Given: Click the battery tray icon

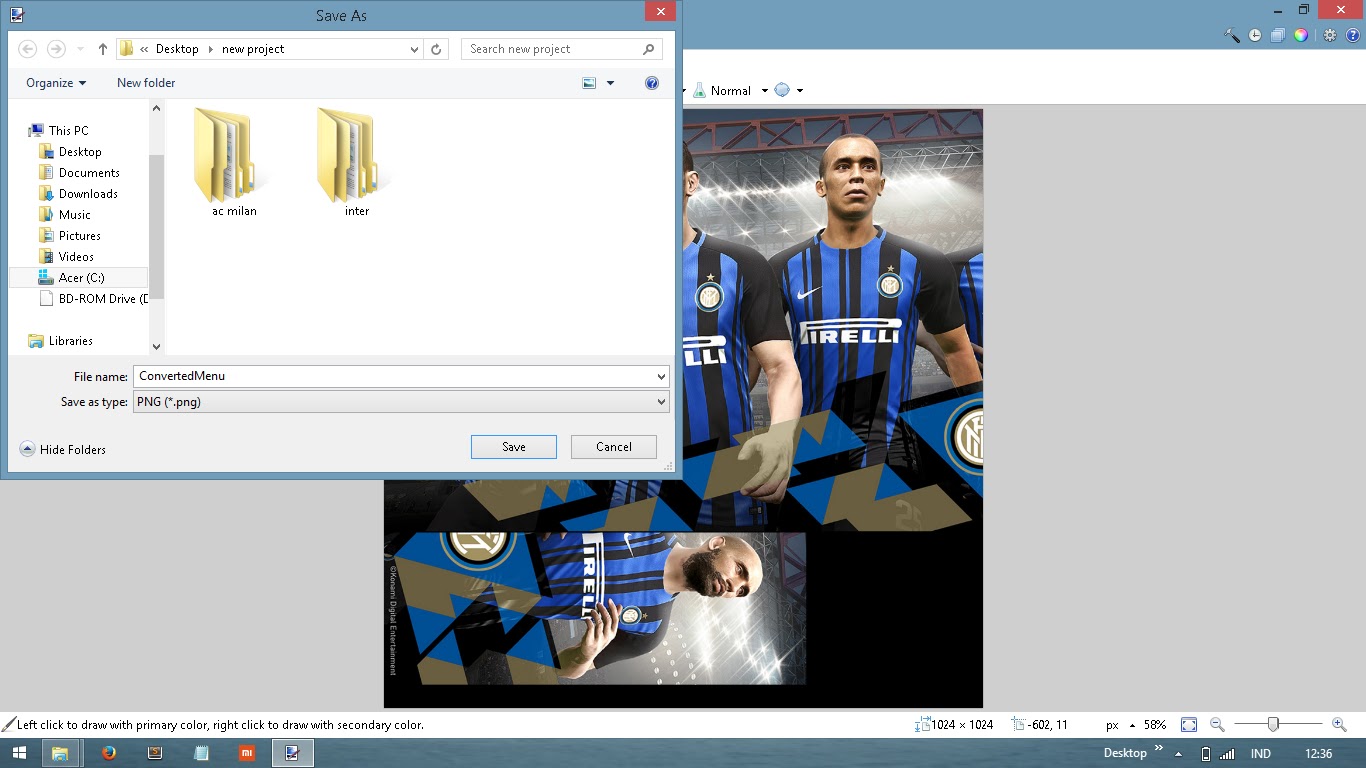Looking at the screenshot, I should [1205, 754].
